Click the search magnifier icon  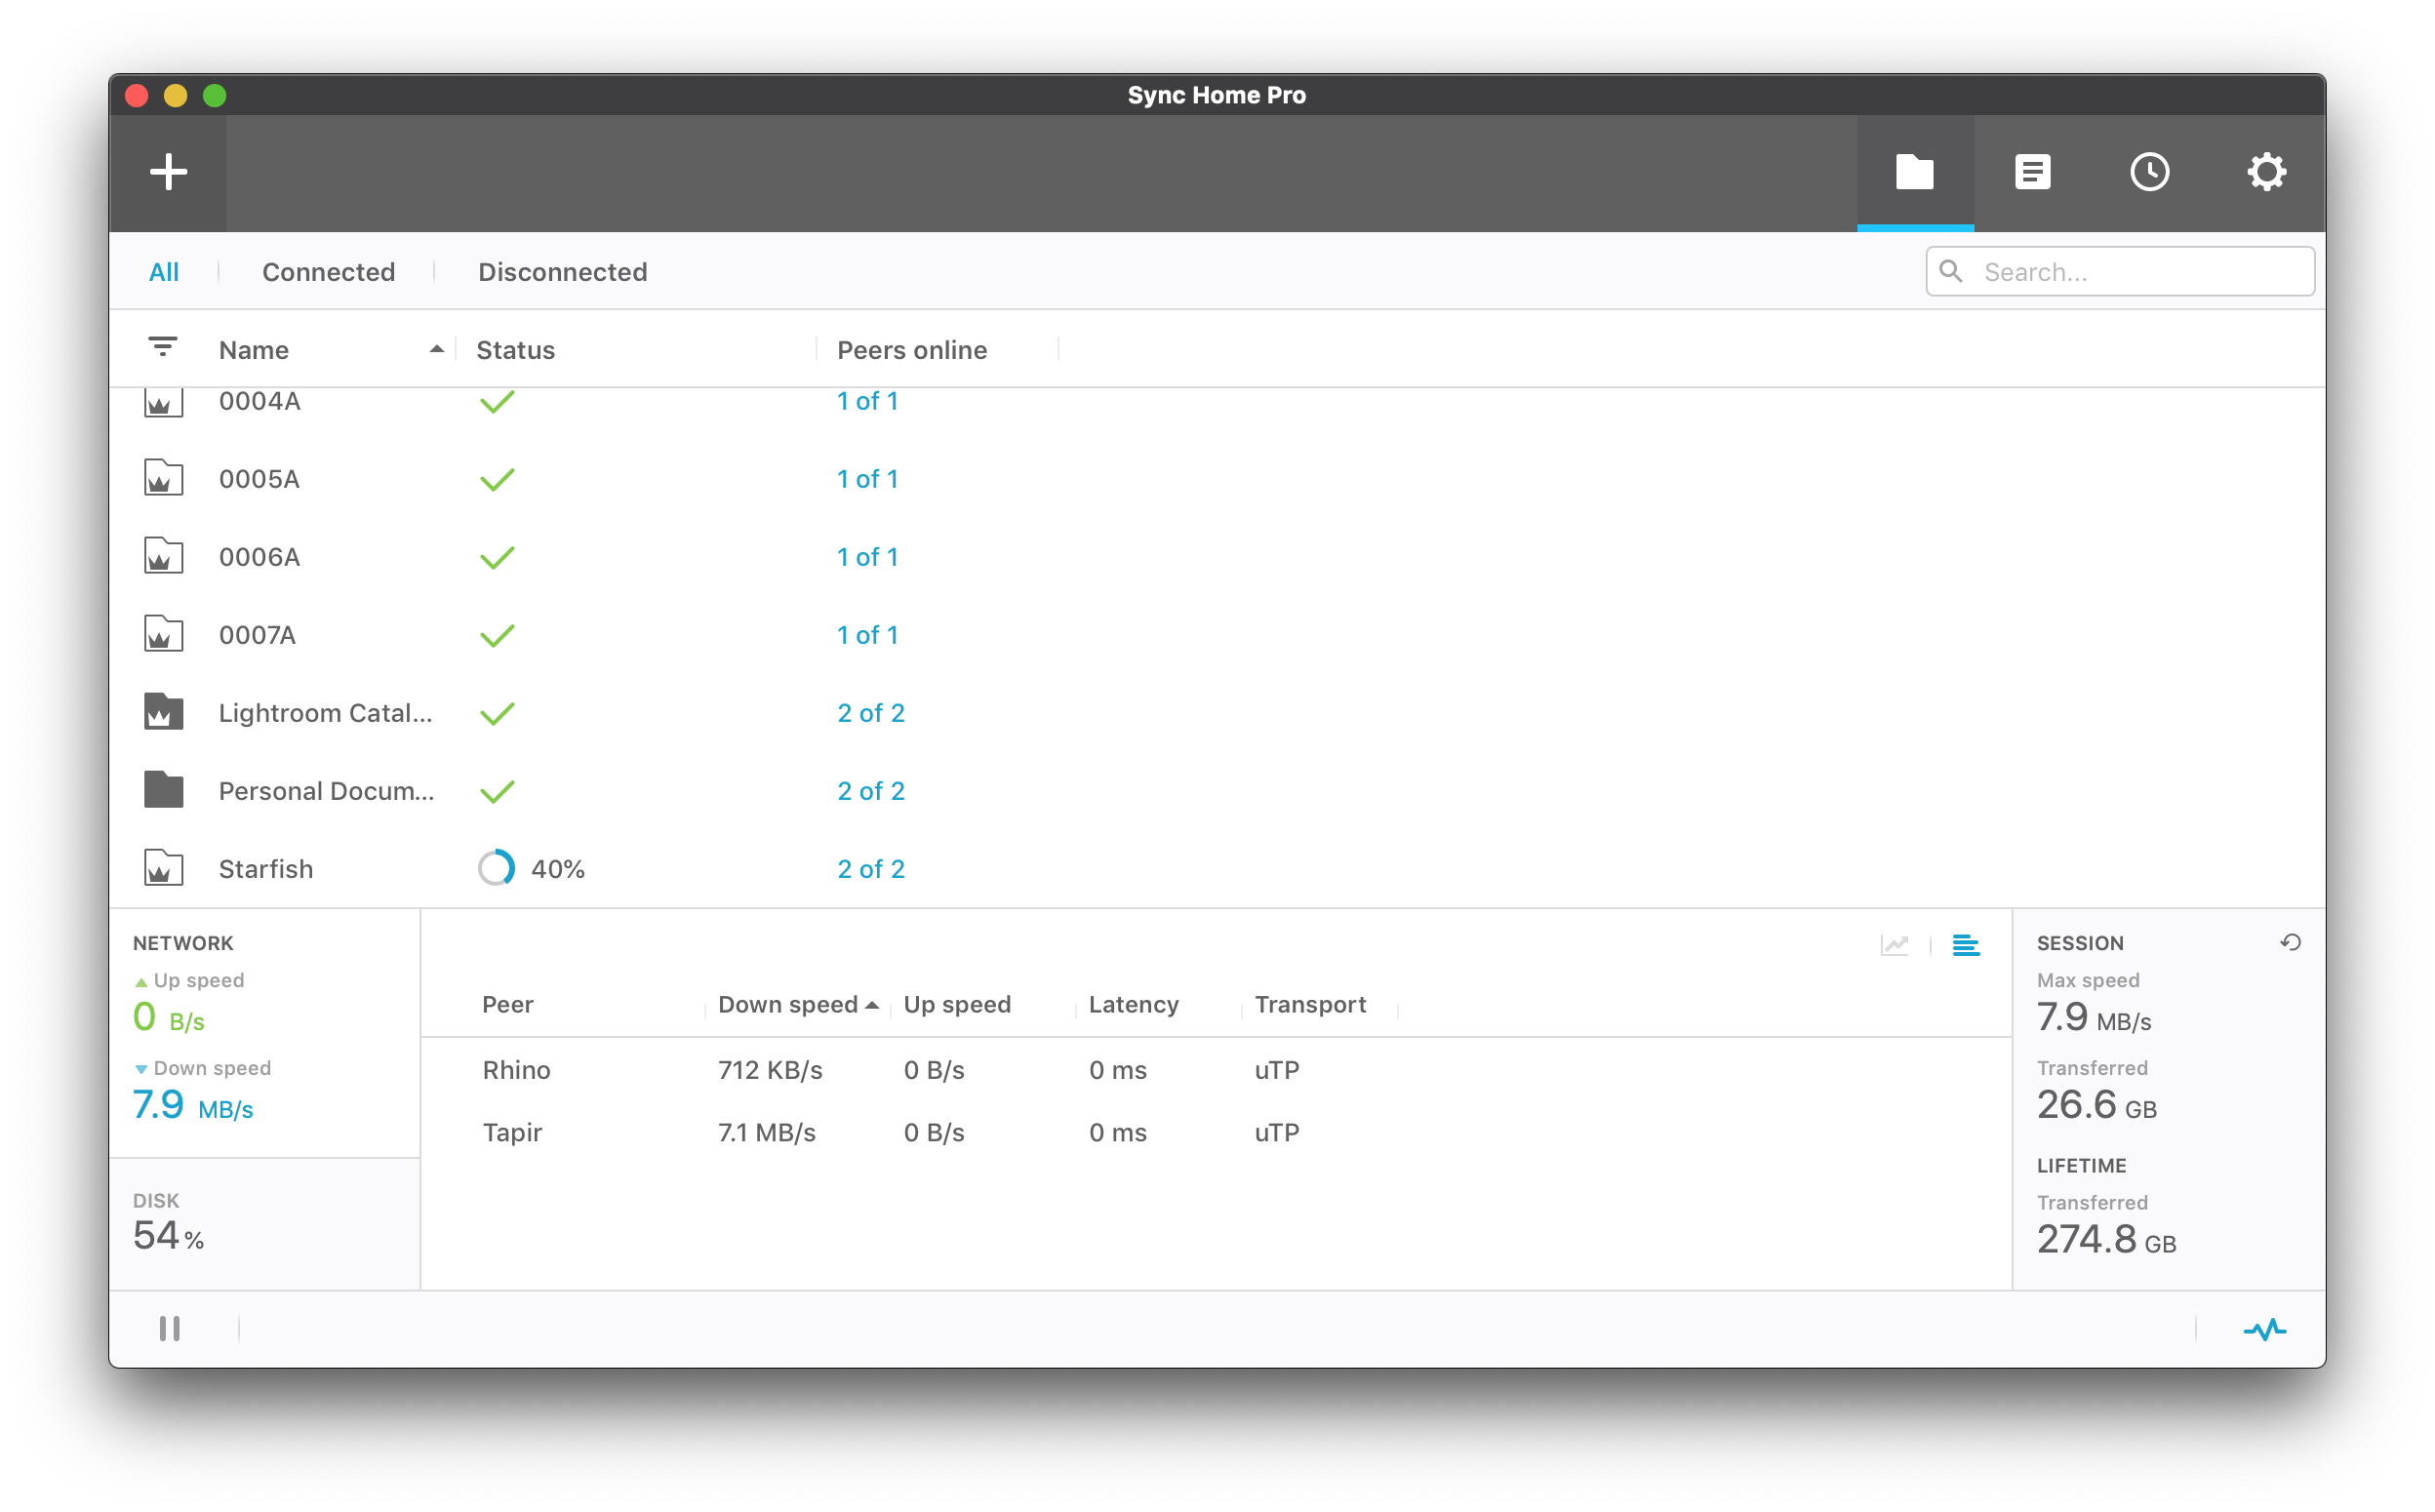pos(1951,271)
